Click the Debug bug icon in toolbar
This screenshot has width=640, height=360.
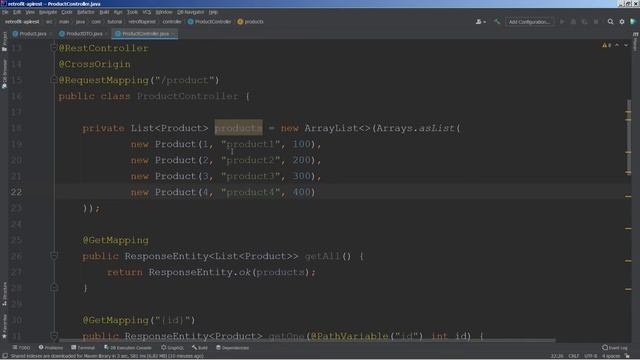point(573,22)
